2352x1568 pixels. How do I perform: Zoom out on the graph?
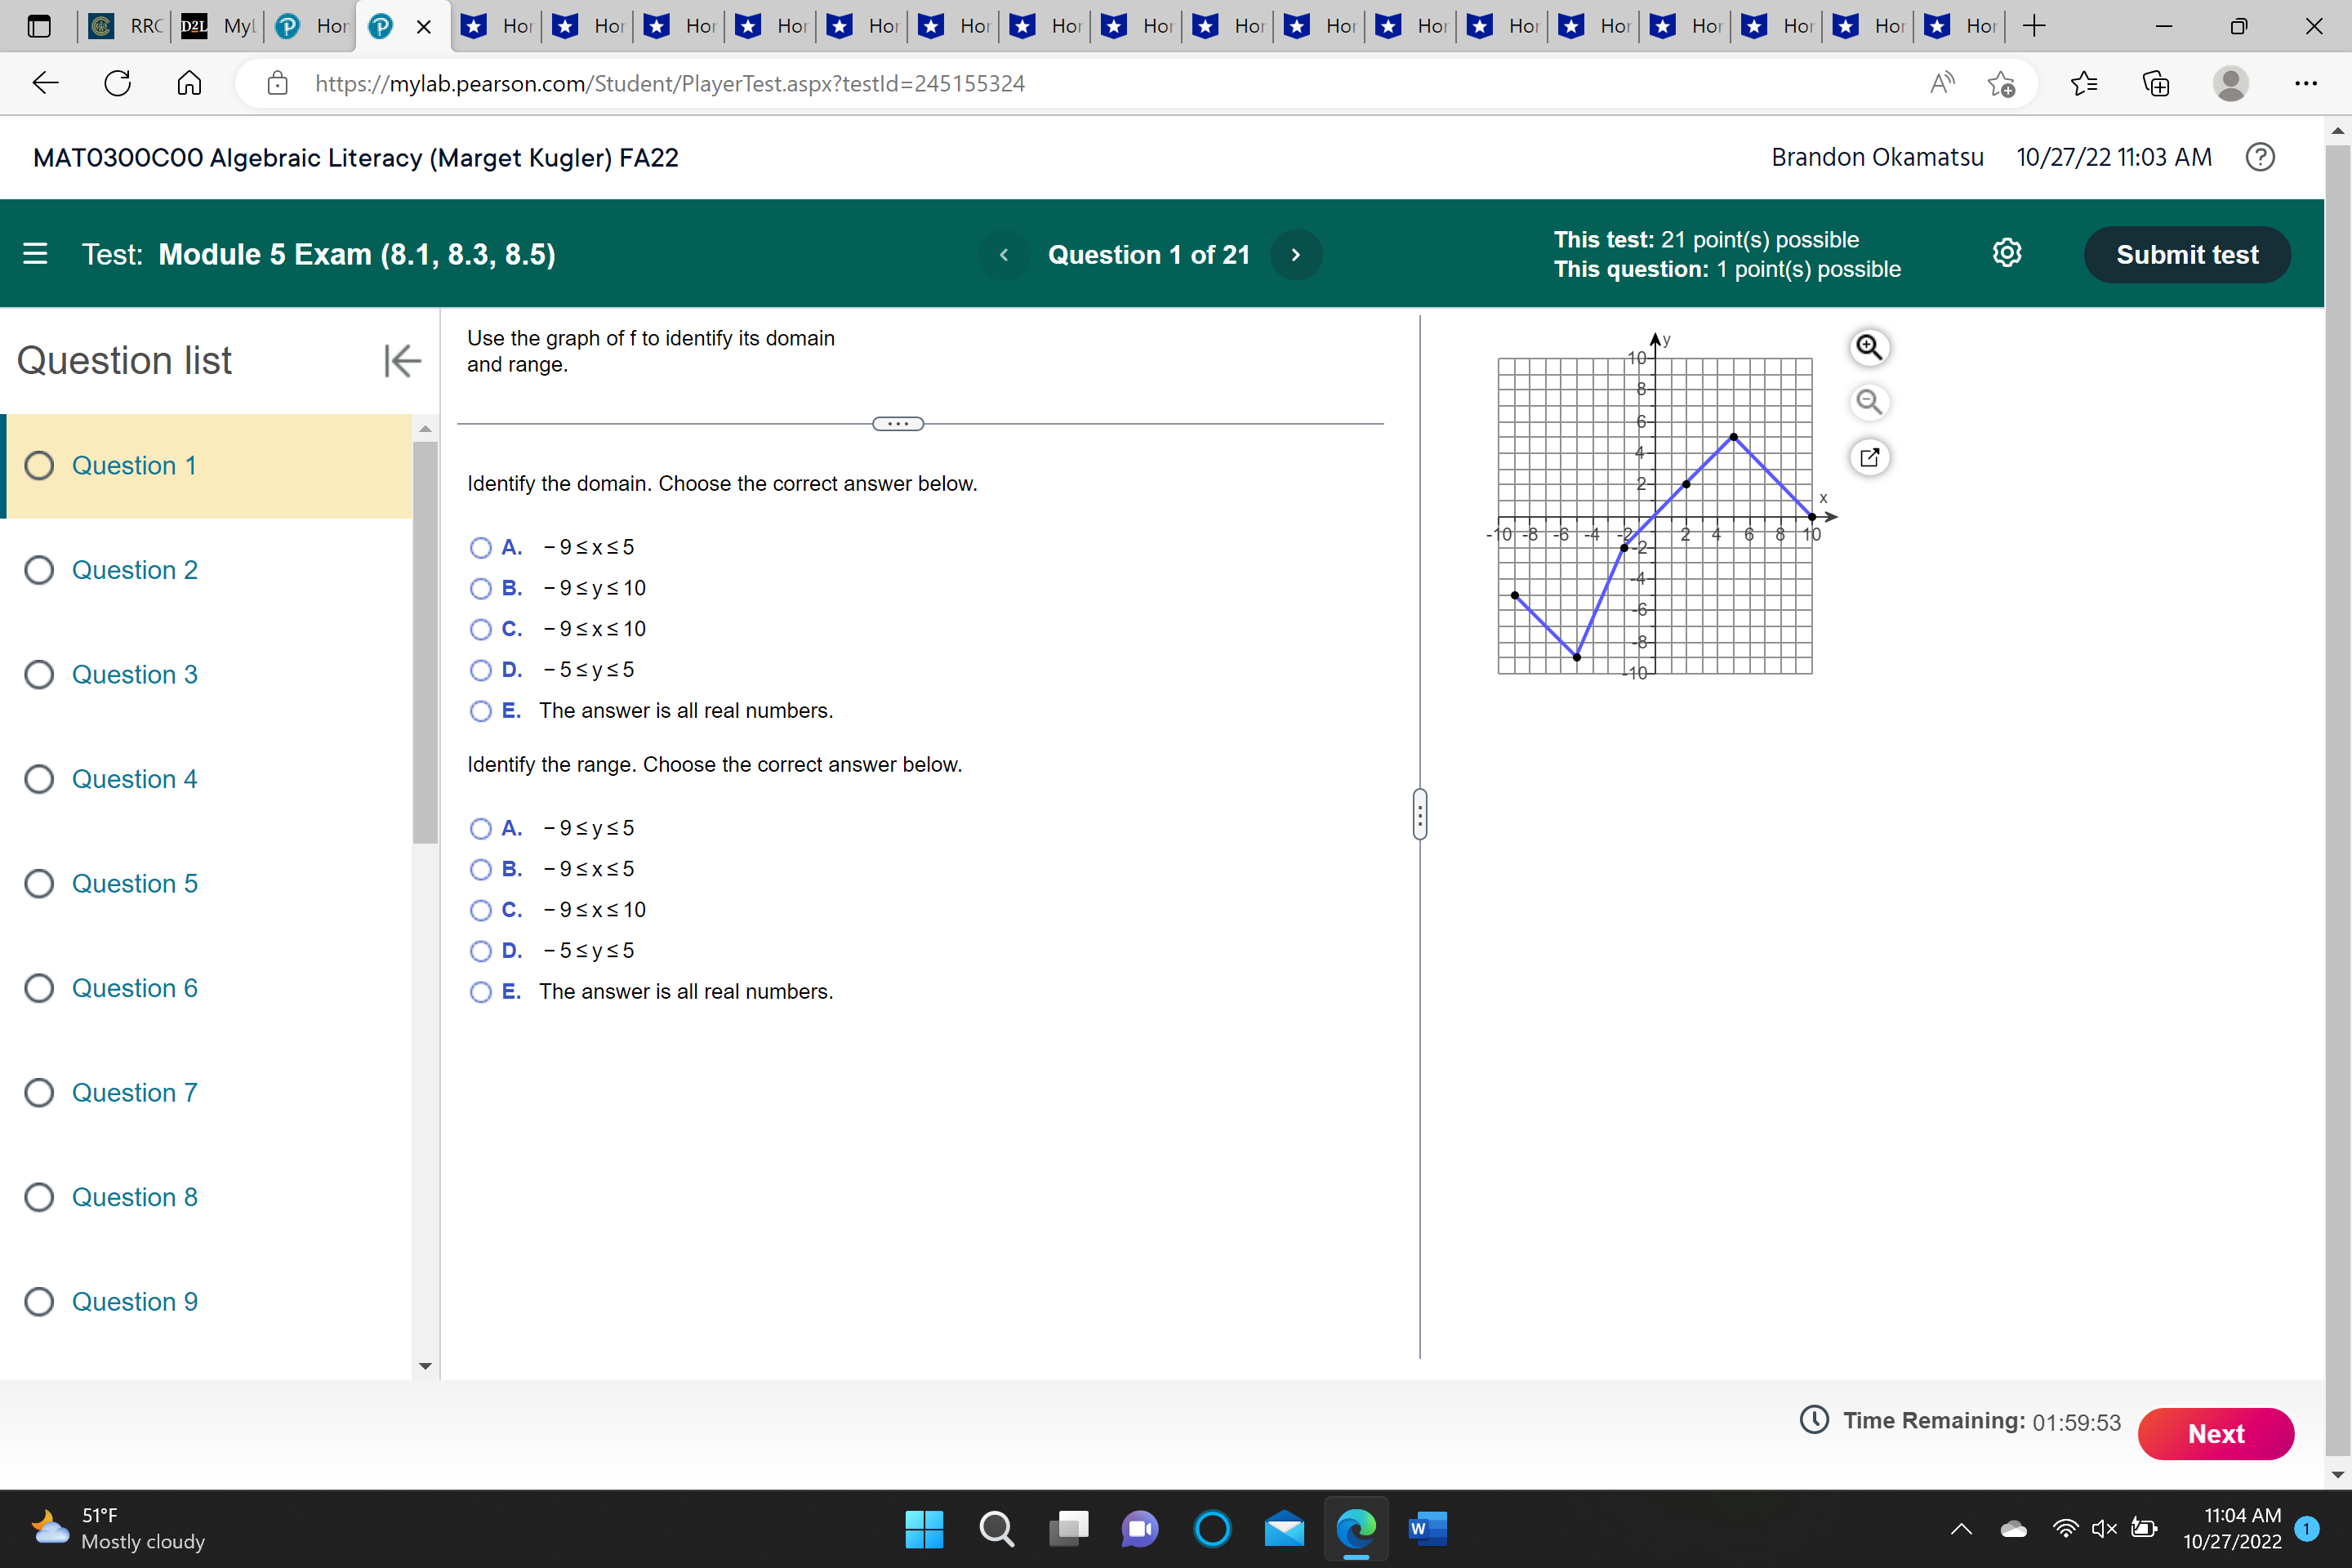[x=1869, y=402]
